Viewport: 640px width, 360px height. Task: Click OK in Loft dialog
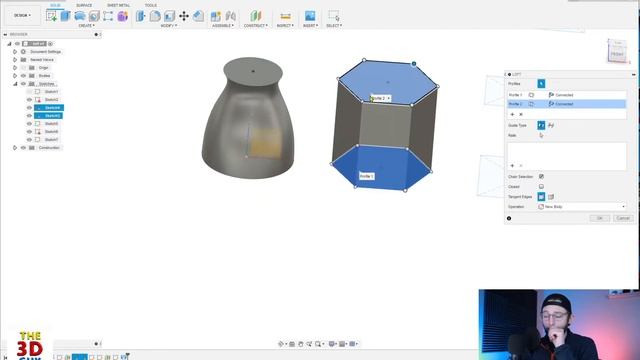pyautogui.click(x=600, y=218)
